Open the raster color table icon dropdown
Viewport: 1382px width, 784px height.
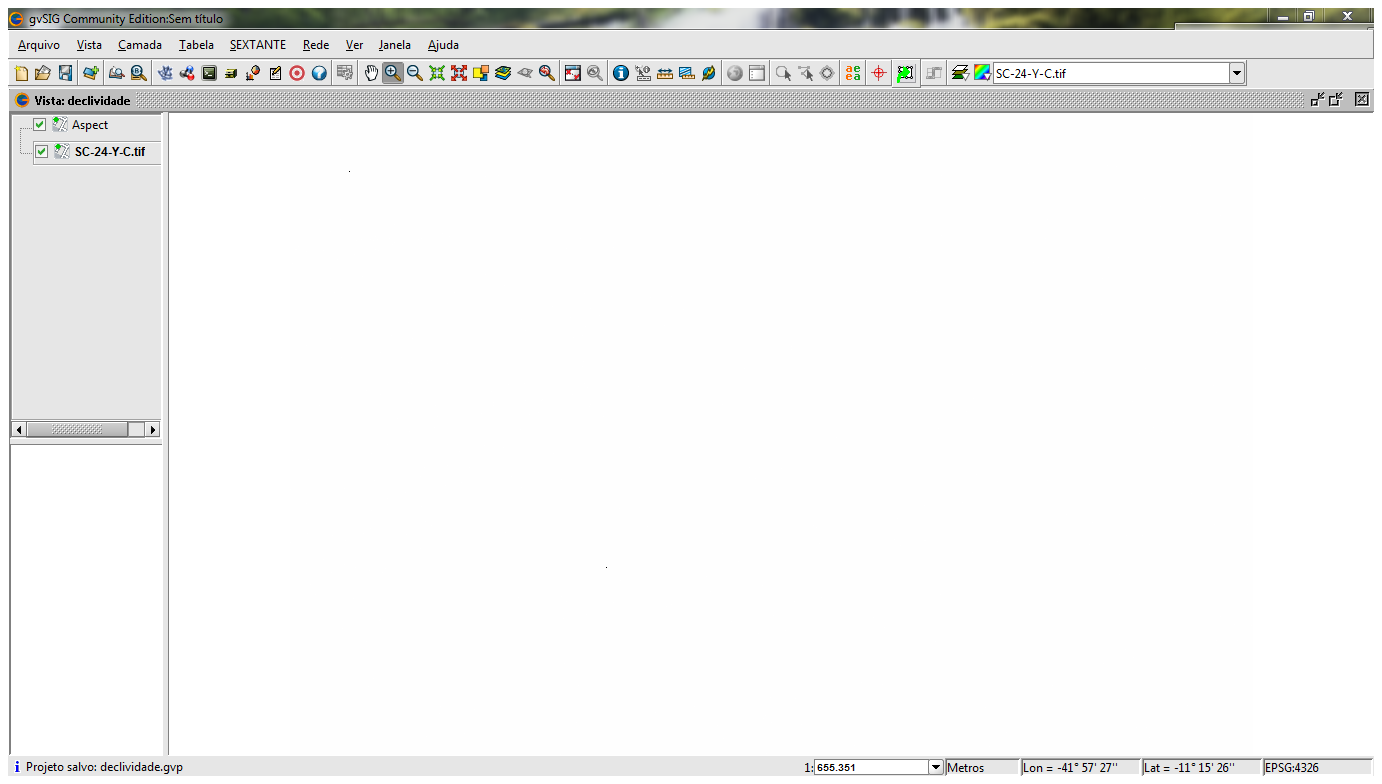coord(982,73)
